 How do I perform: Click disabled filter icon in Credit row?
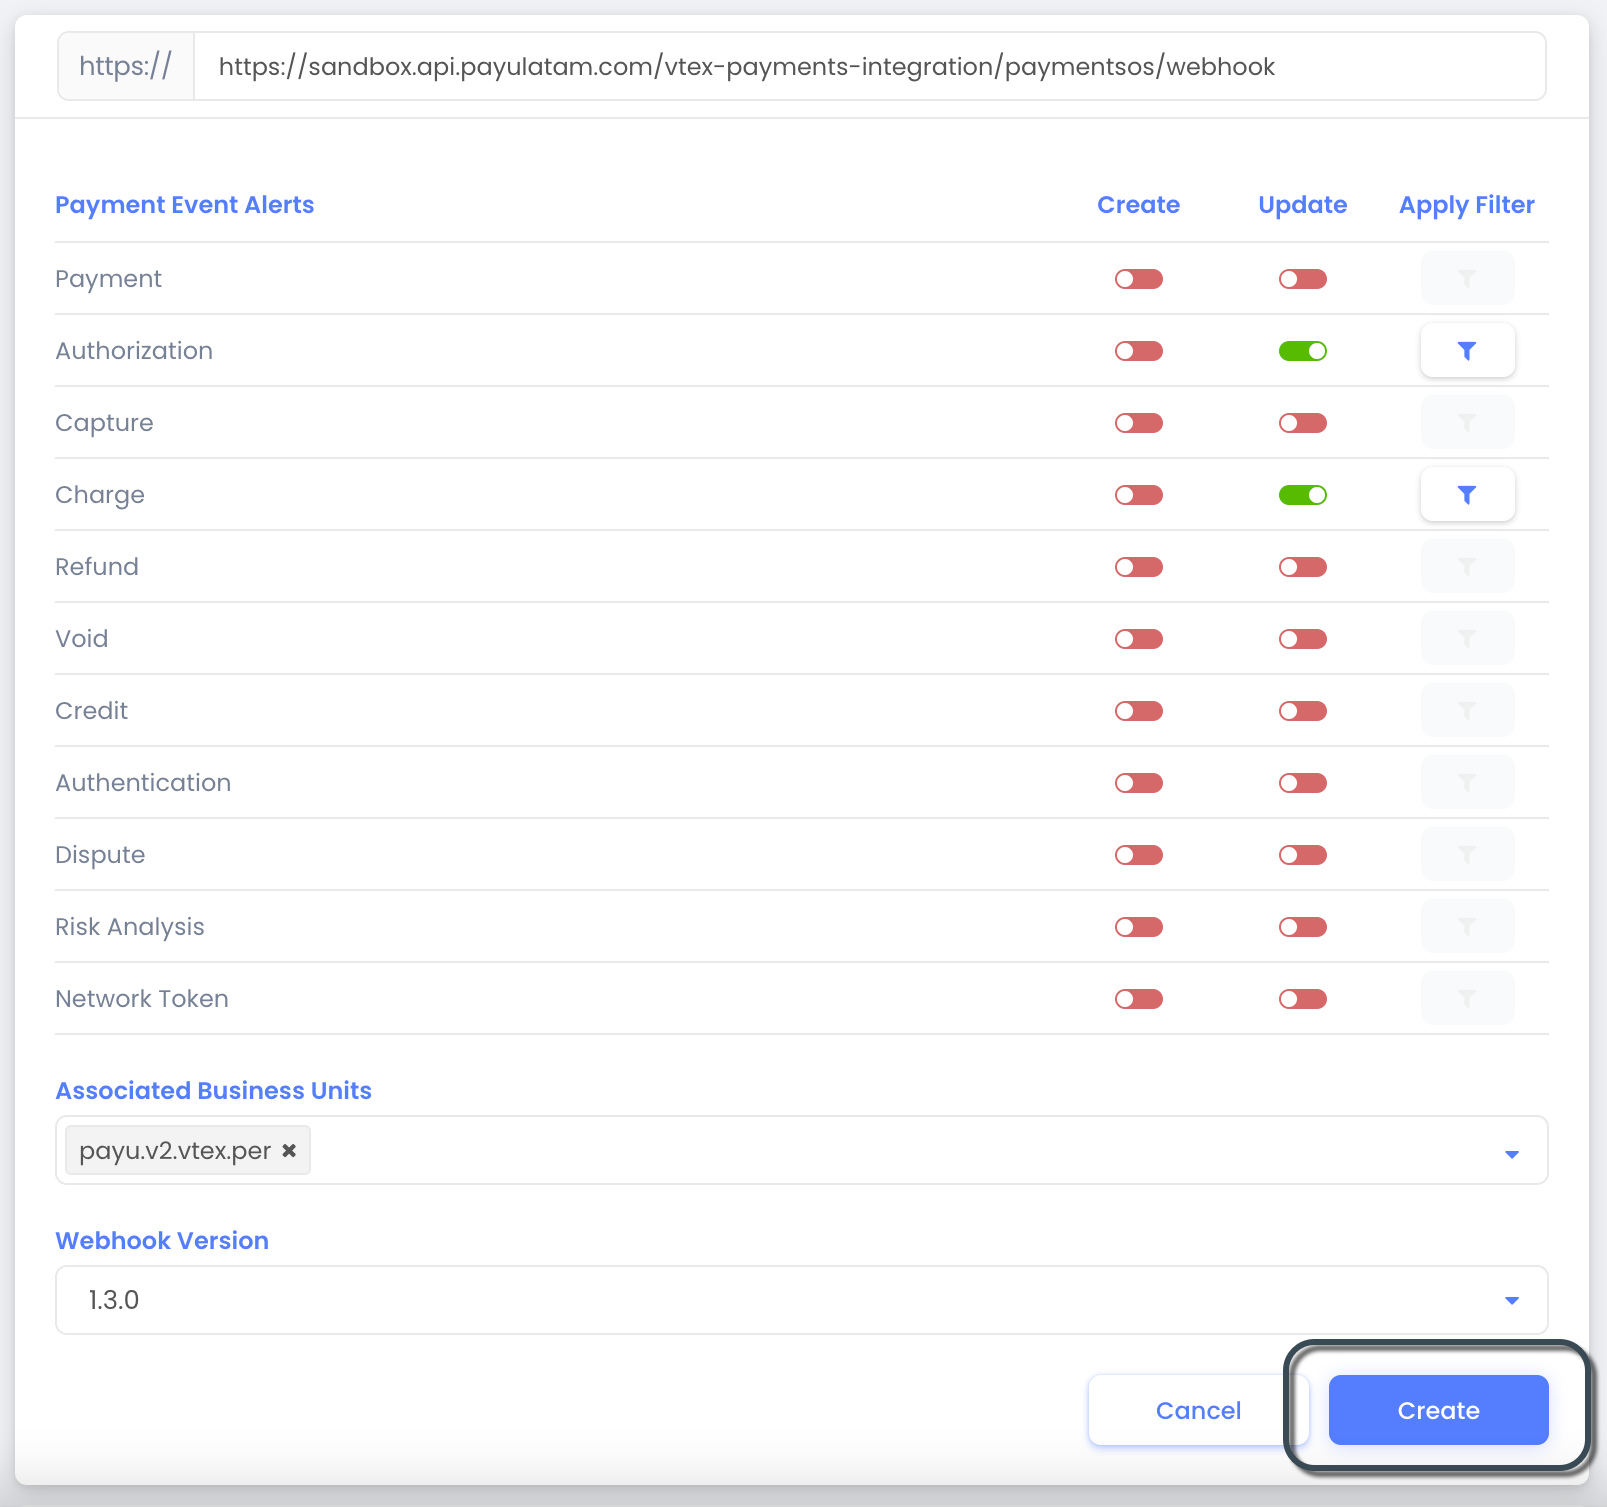click(1467, 711)
